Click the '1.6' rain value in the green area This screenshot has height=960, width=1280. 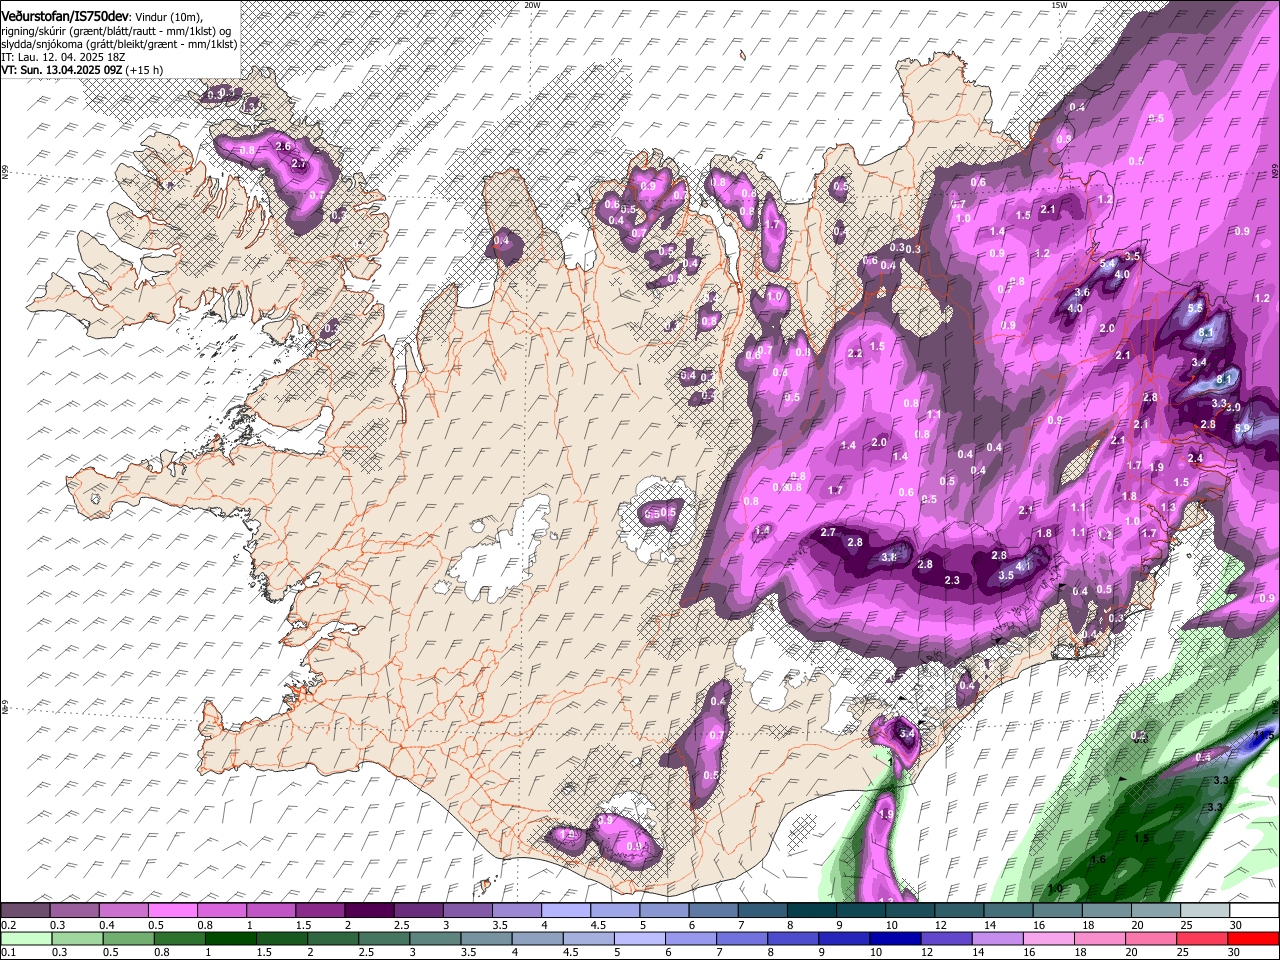coord(1098,860)
